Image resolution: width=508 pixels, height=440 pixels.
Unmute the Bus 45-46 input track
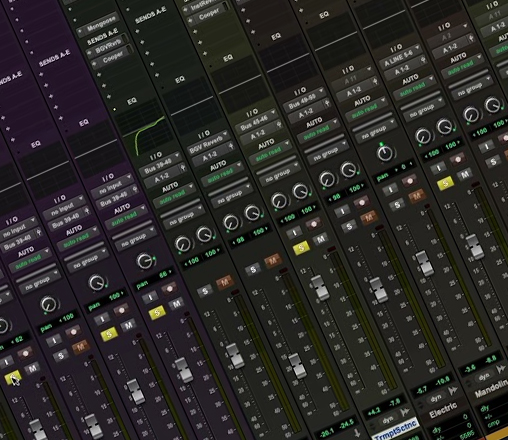(x=273, y=260)
